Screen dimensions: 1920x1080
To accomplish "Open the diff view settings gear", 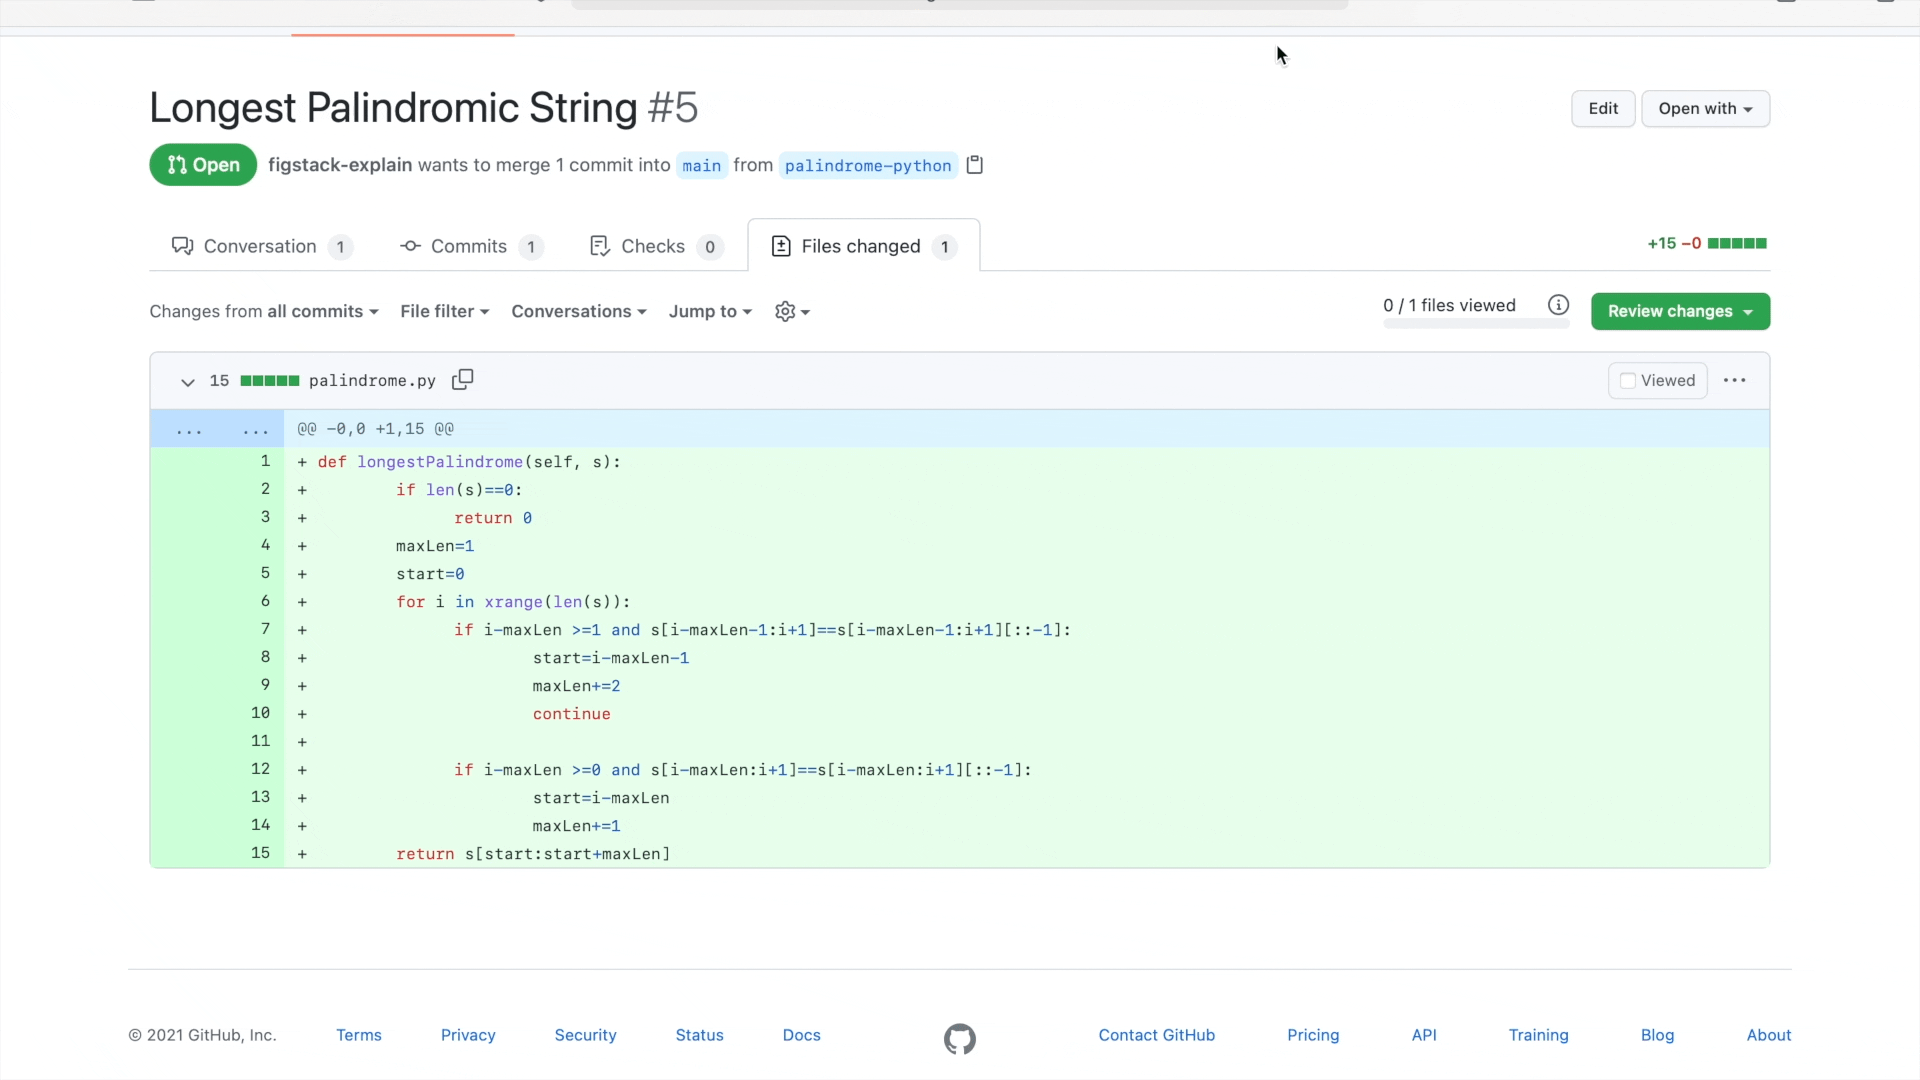I will pyautogui.click(x=790, y=311).
